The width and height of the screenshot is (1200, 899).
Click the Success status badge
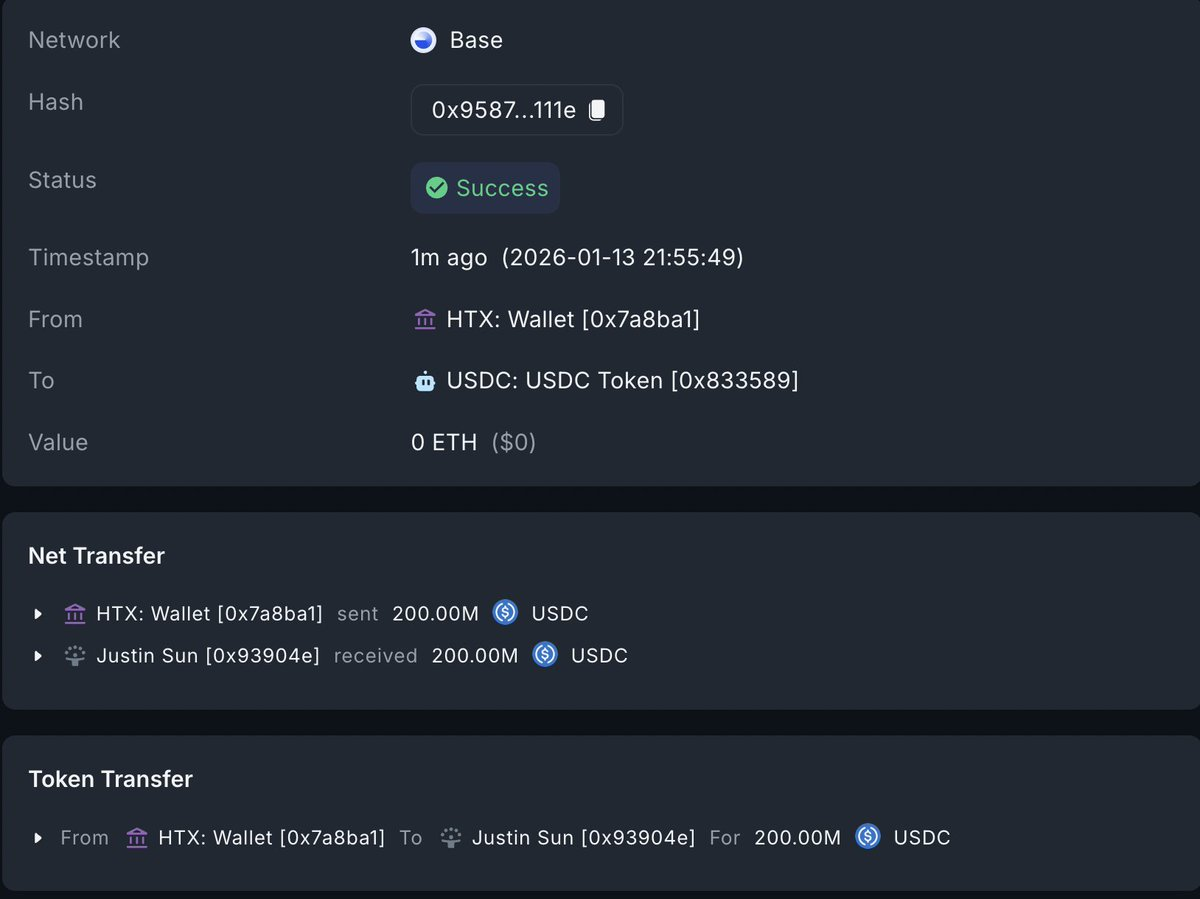[486, 188]
